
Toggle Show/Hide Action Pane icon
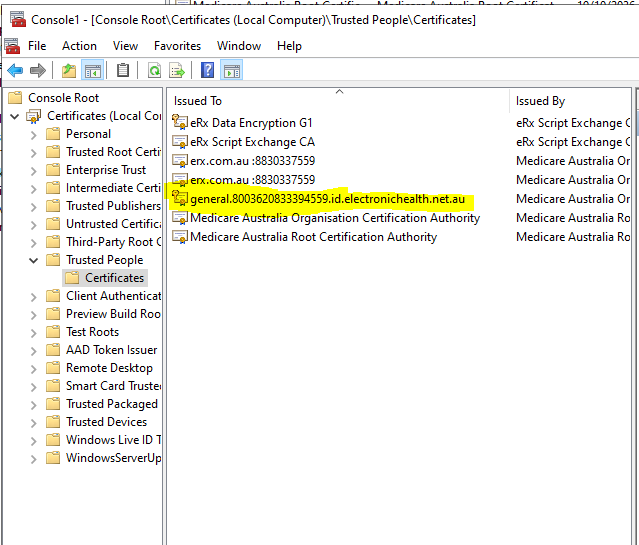click(231, 71)
